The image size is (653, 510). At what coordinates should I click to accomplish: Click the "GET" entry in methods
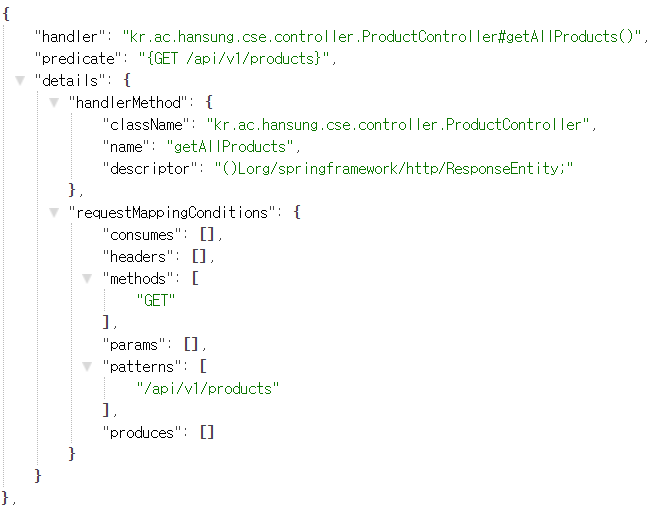coord(156,300)
